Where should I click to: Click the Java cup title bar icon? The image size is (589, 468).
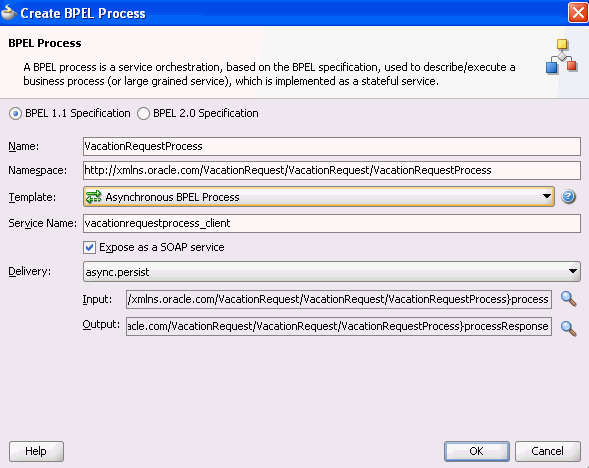pos(9,13)
